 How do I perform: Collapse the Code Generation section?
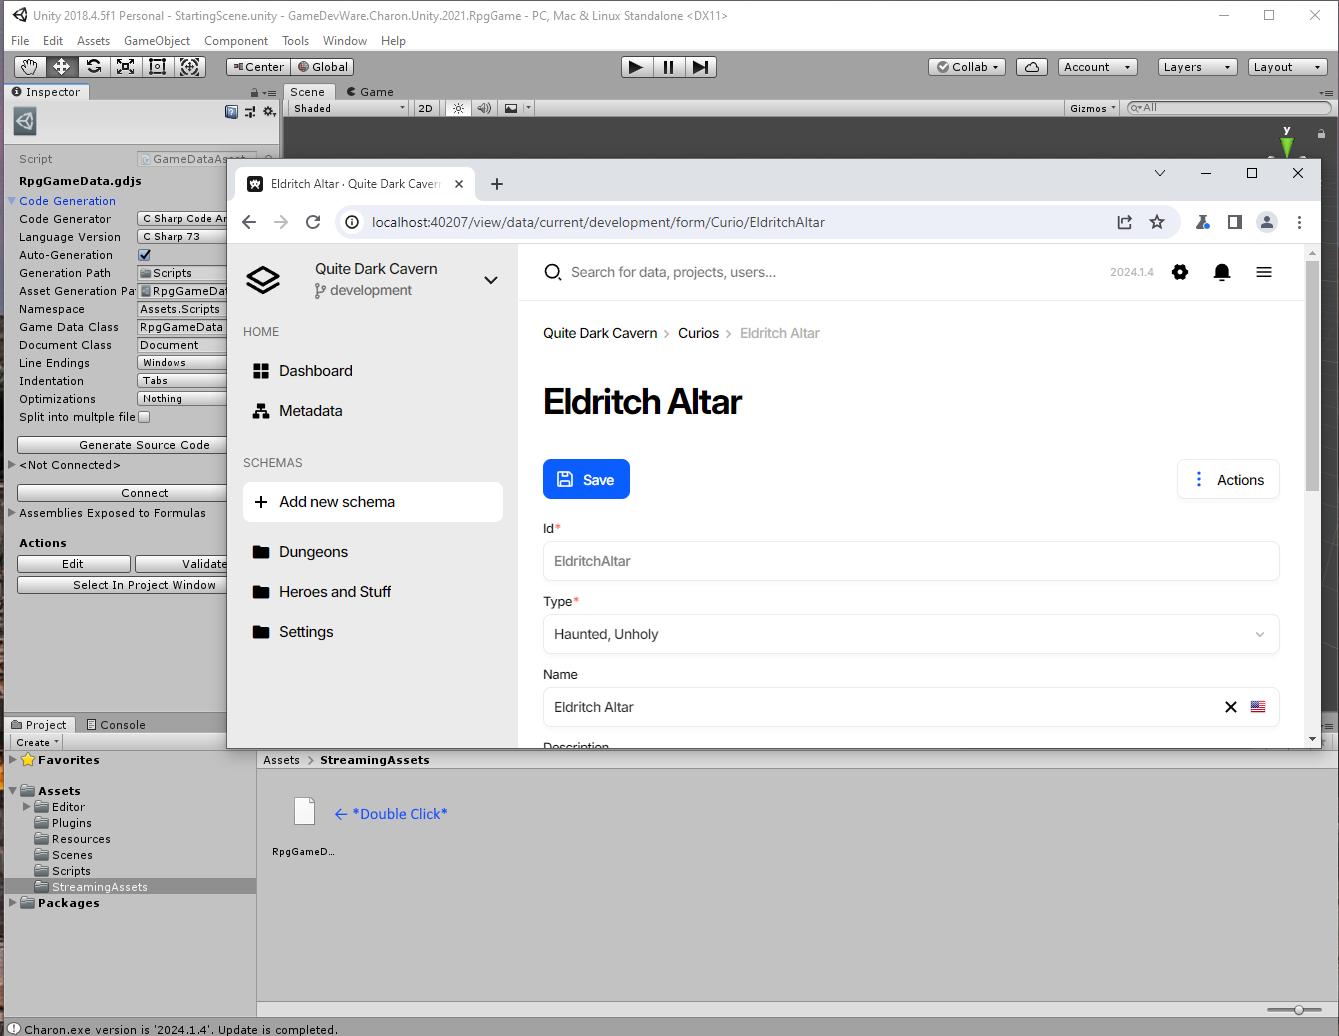pos(12,201)
